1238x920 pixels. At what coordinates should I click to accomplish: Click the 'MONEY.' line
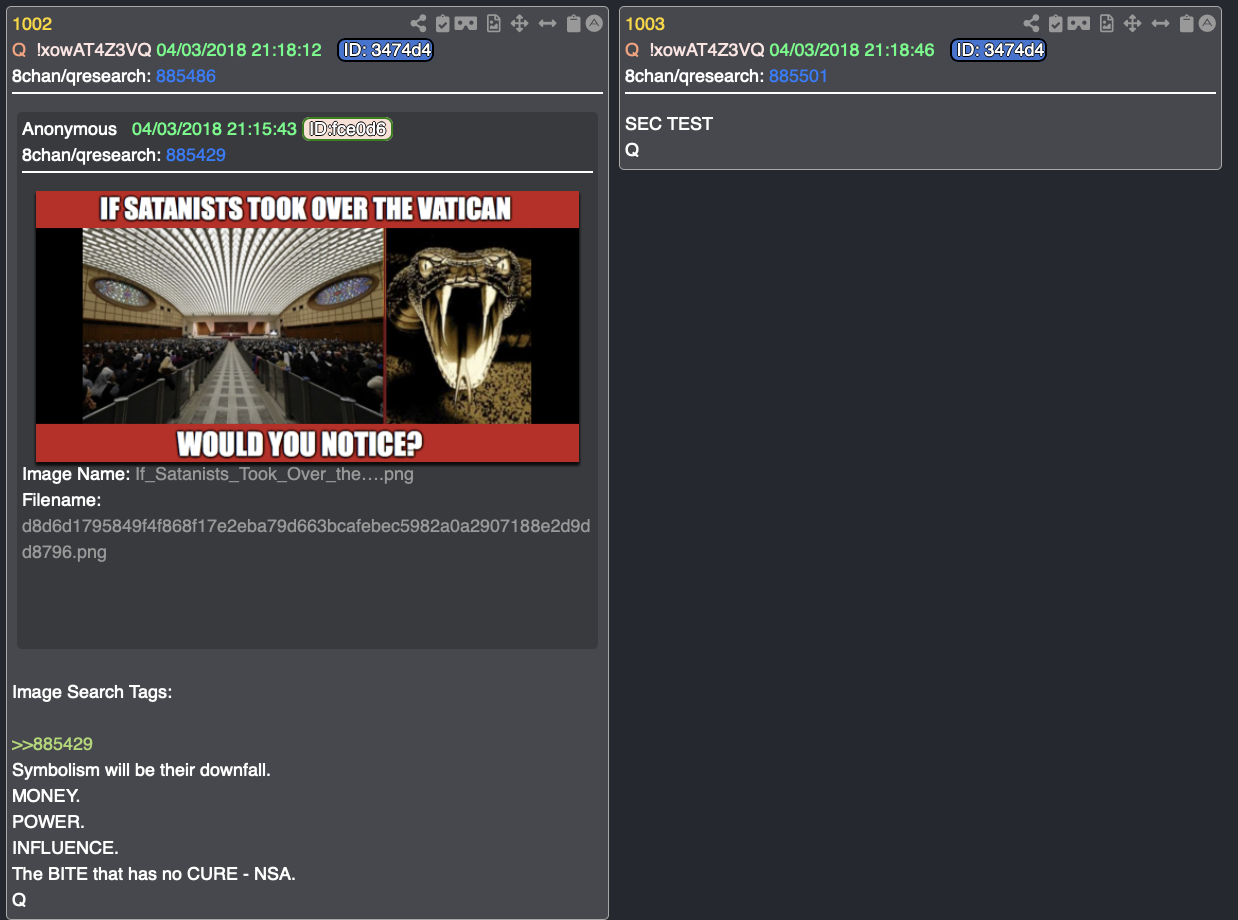[46, 796]
